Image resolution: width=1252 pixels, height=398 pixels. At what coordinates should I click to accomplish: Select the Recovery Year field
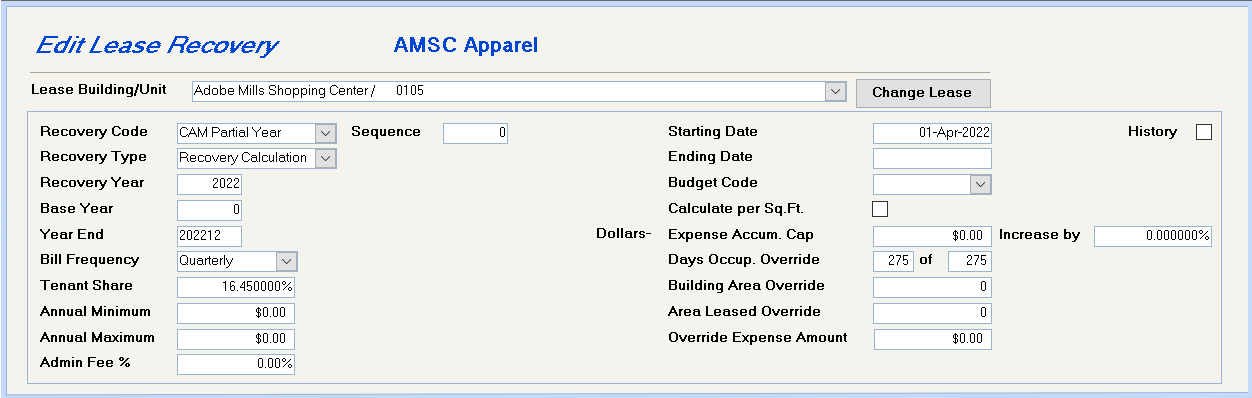(210, 184)
